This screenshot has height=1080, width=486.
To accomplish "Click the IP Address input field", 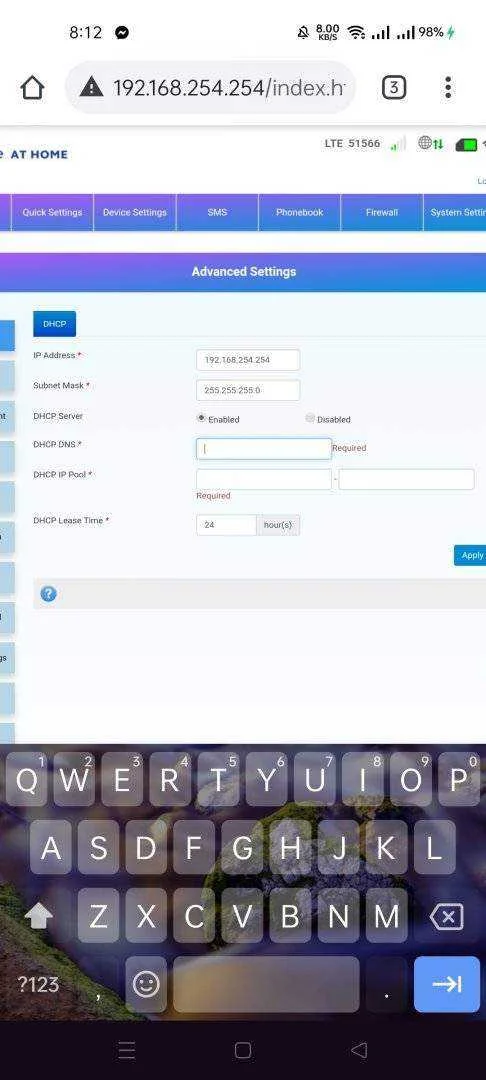I will point(248,360).
